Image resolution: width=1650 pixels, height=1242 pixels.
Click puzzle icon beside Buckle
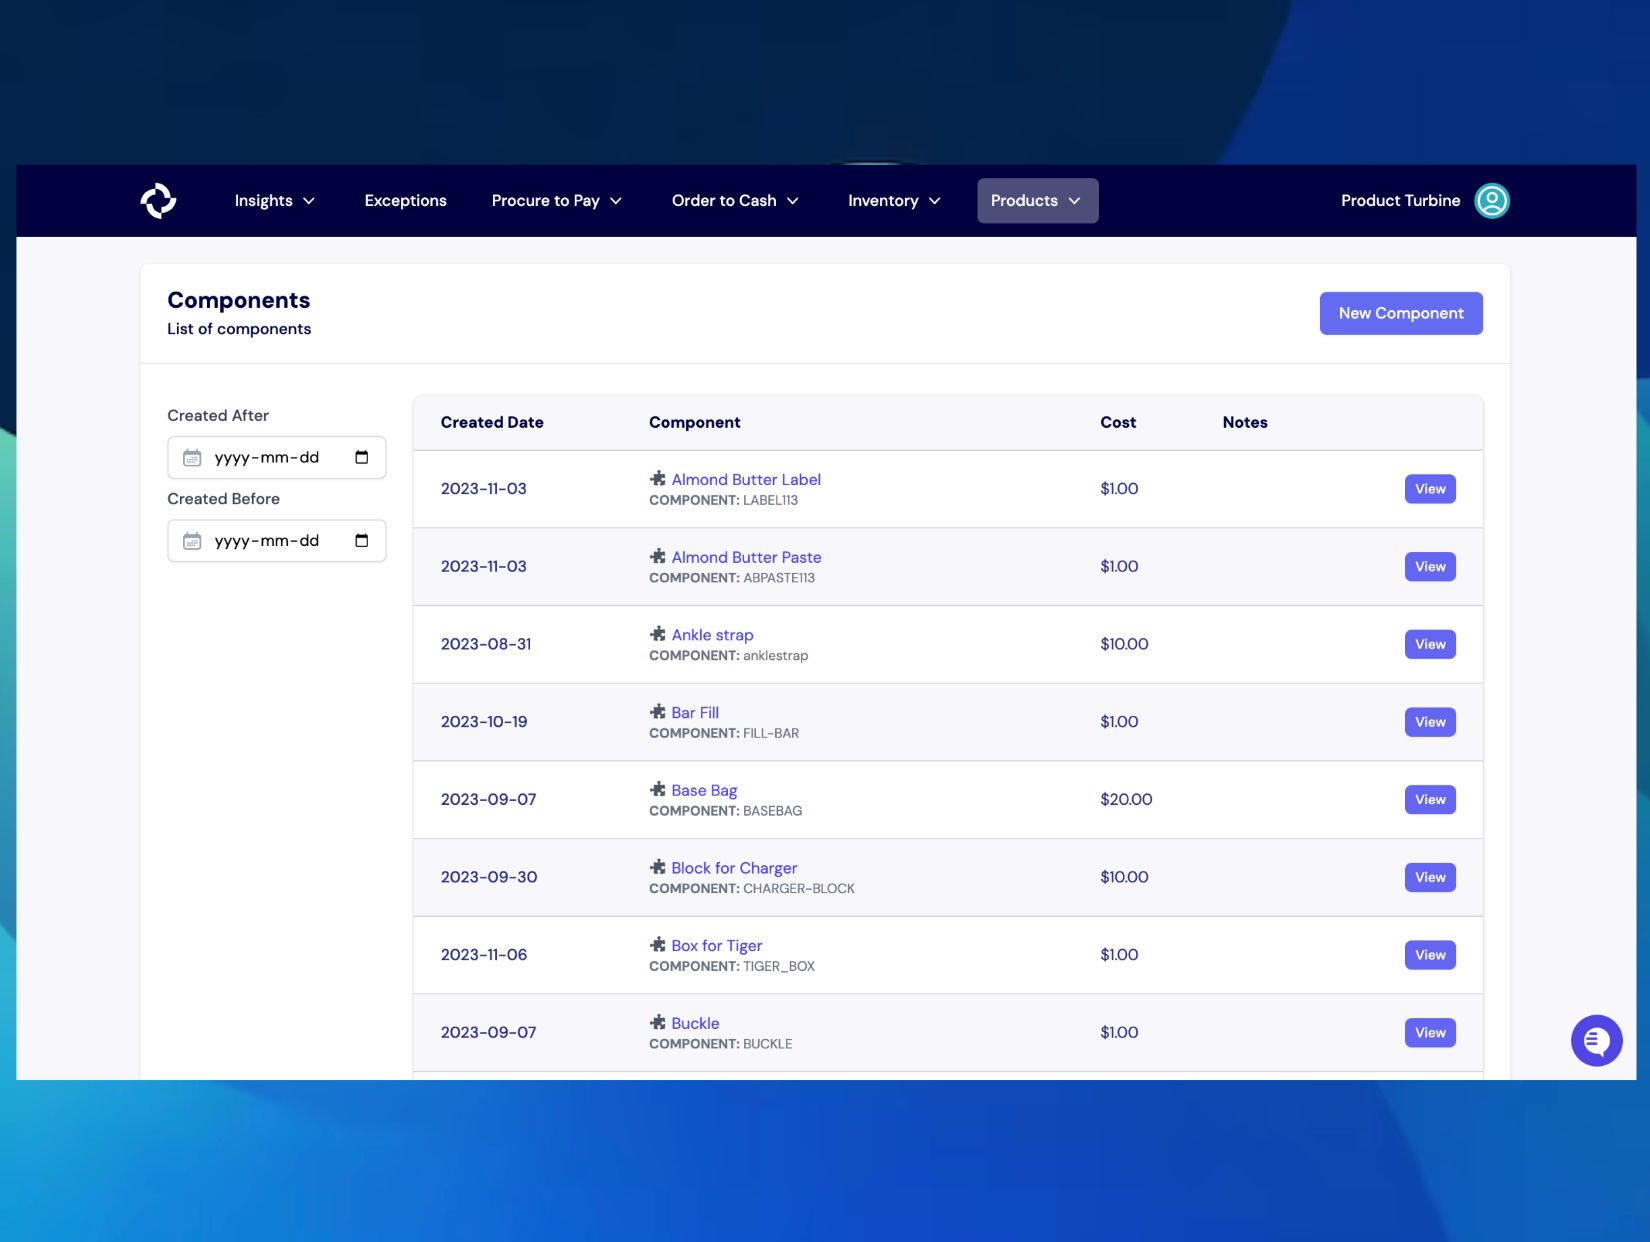tap(658, 1023)
